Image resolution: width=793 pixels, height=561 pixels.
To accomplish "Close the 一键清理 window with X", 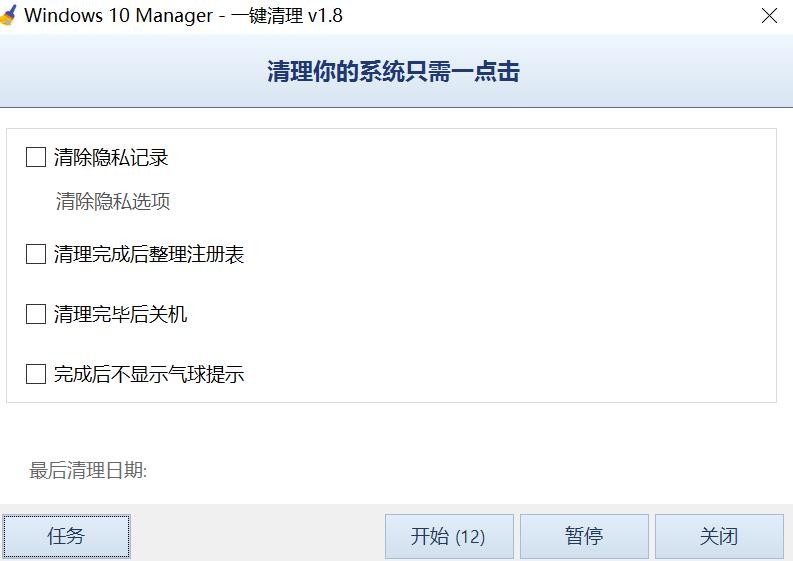I will pyautogui.click(x=769, y=16).
